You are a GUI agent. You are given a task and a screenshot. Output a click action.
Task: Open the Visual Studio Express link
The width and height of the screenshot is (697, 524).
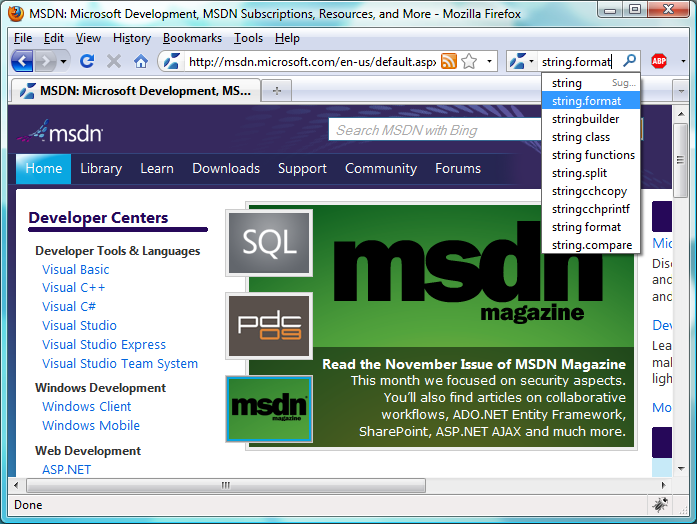104,344
